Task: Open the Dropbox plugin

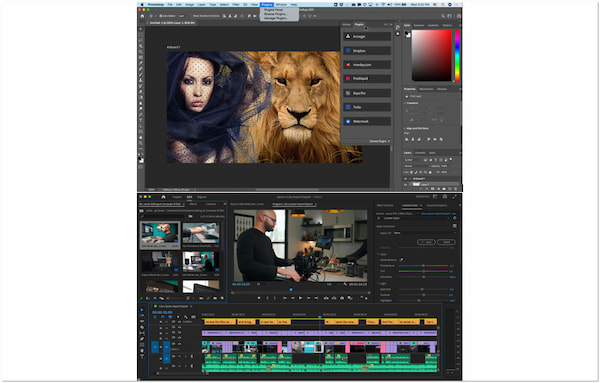Action: [x=367, y=51]
